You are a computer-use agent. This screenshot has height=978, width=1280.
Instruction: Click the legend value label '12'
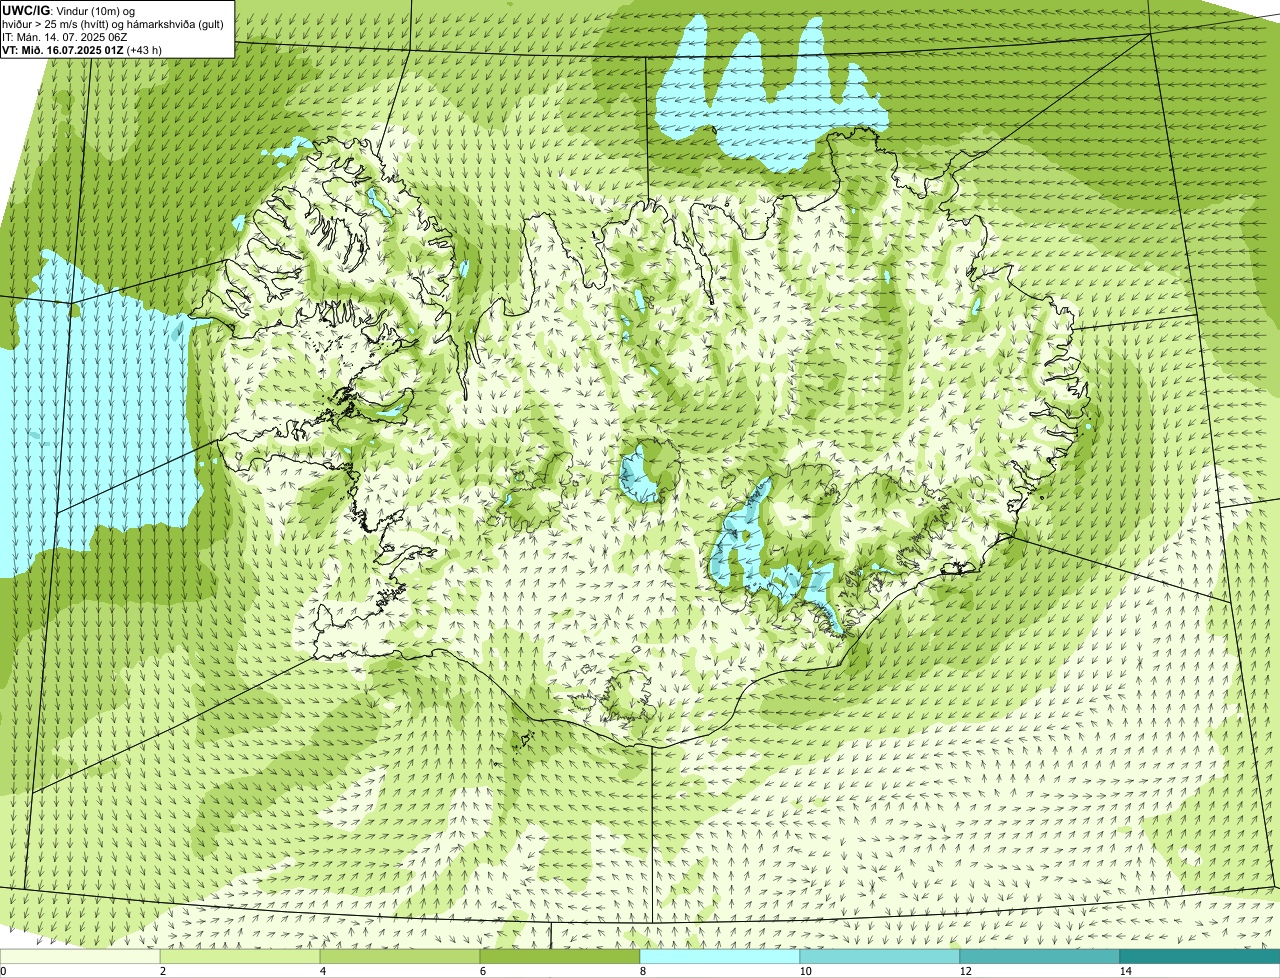[x=965, y=971]
